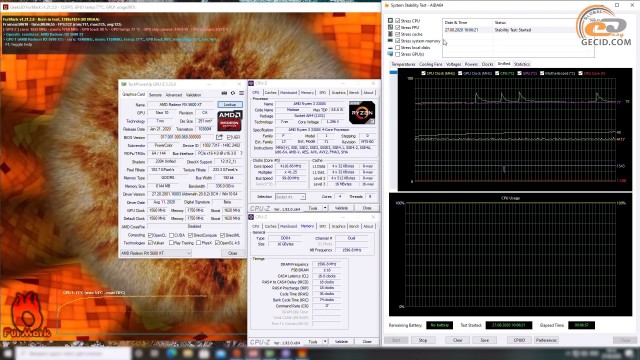Enable the Stress local disks checkbox
This screenshot has width=640, height=360.
click(398, 47)
